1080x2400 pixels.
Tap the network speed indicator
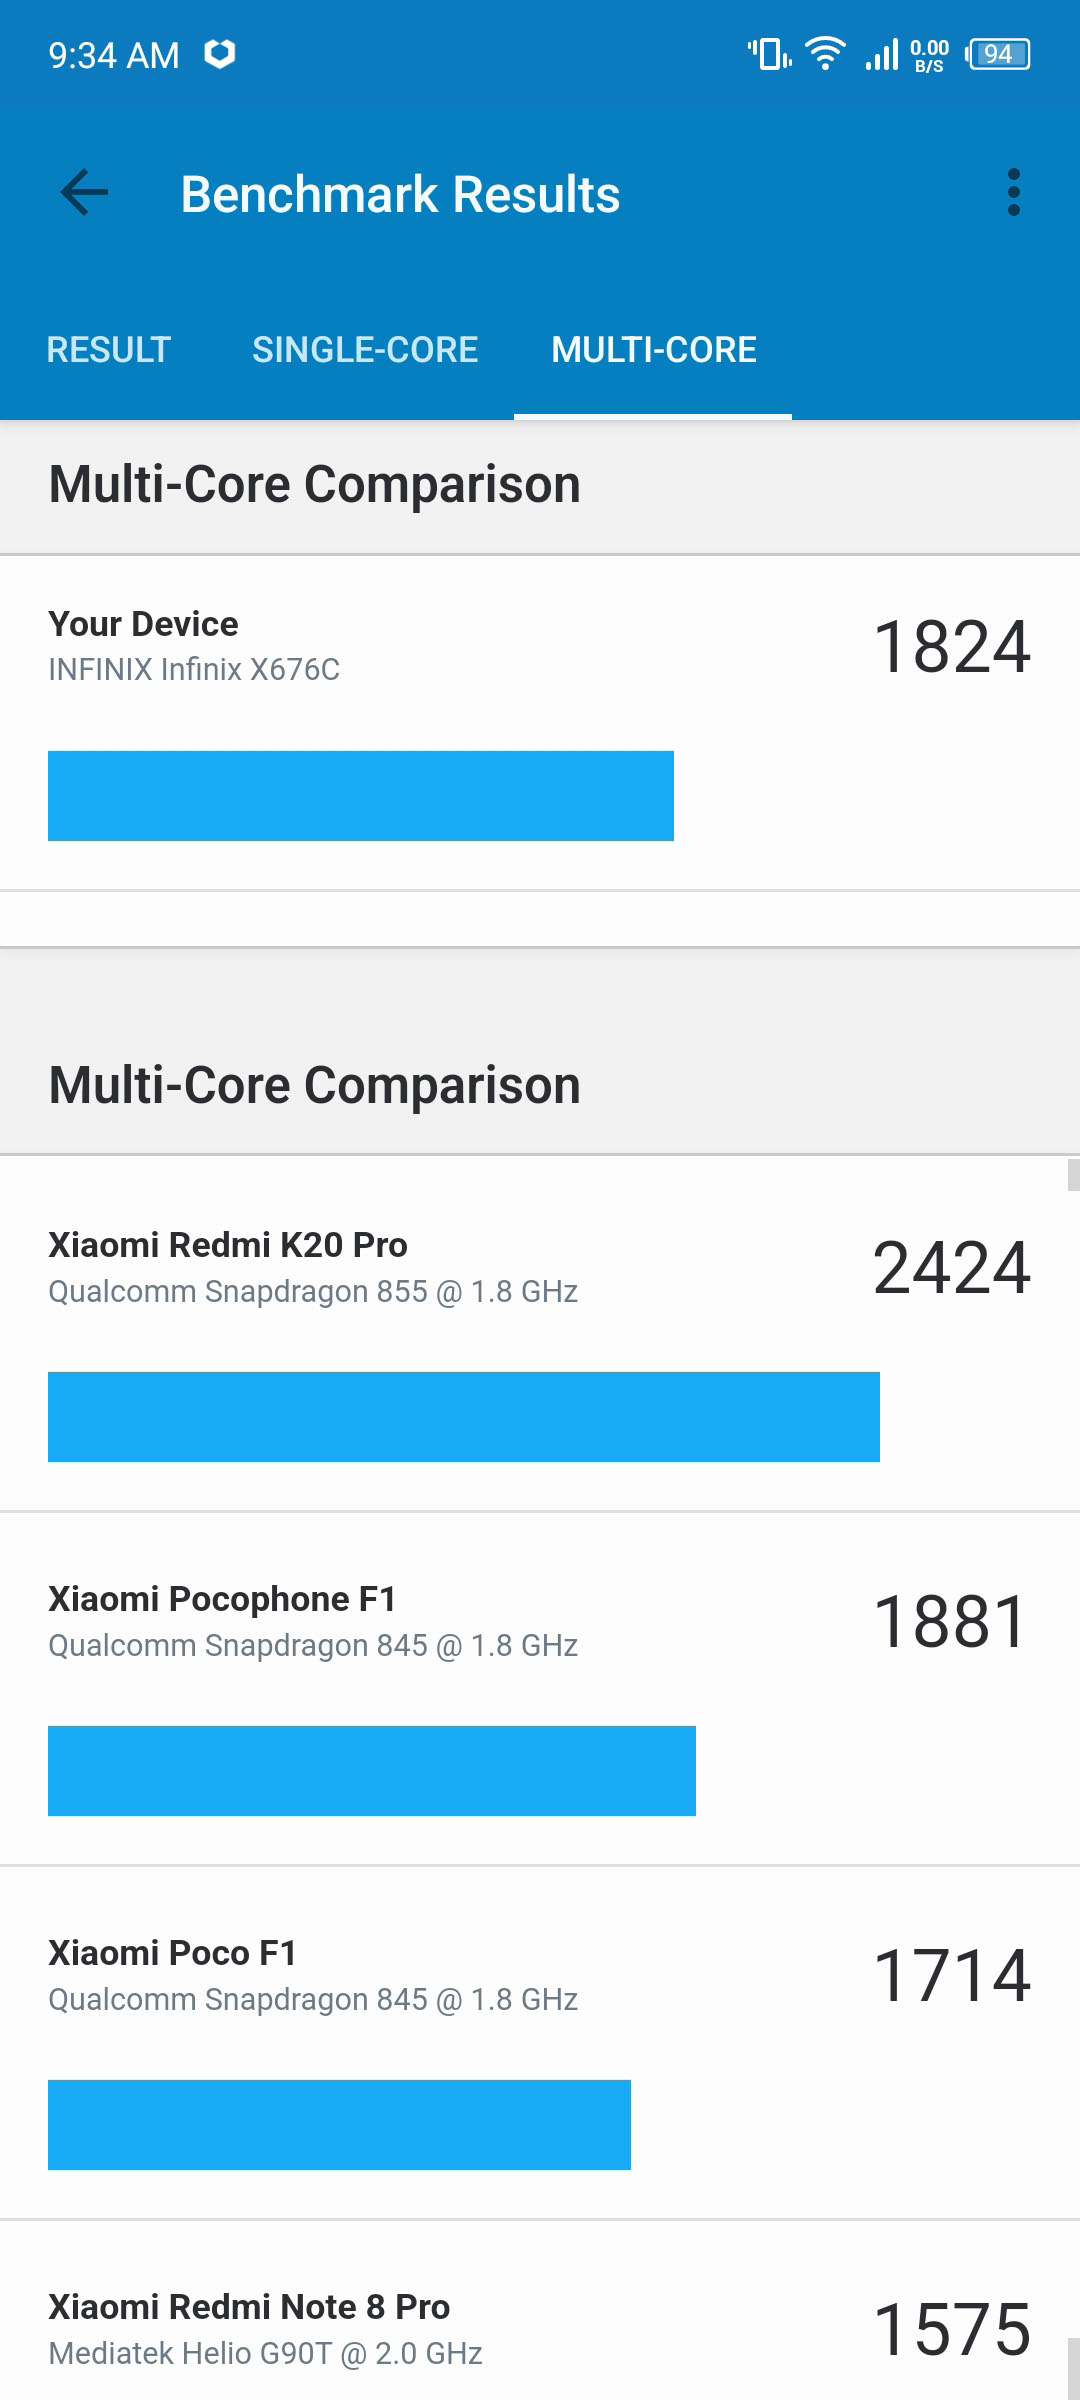point(929,55)
